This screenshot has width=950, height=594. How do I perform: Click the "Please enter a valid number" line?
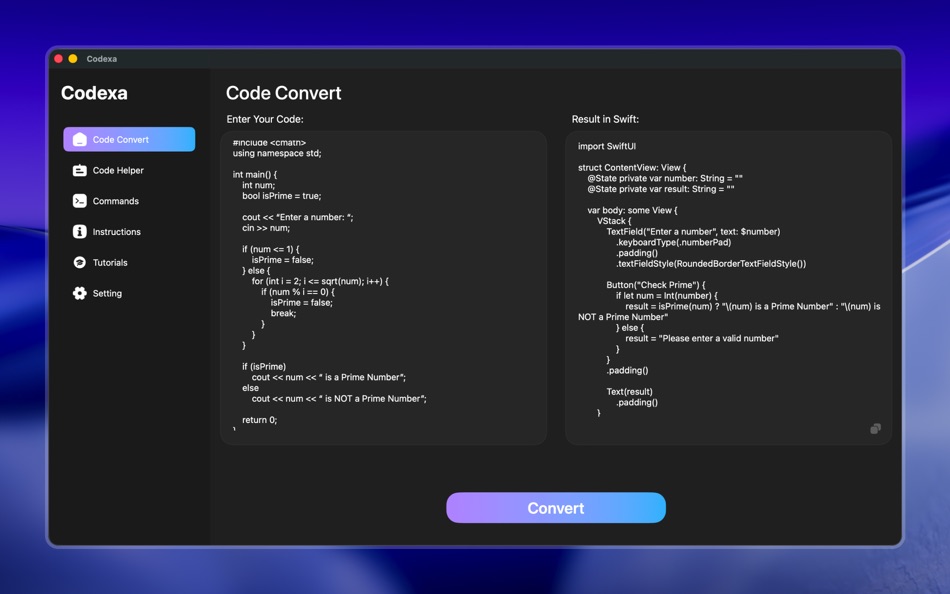pyautogui.click(x=702, y=338)
